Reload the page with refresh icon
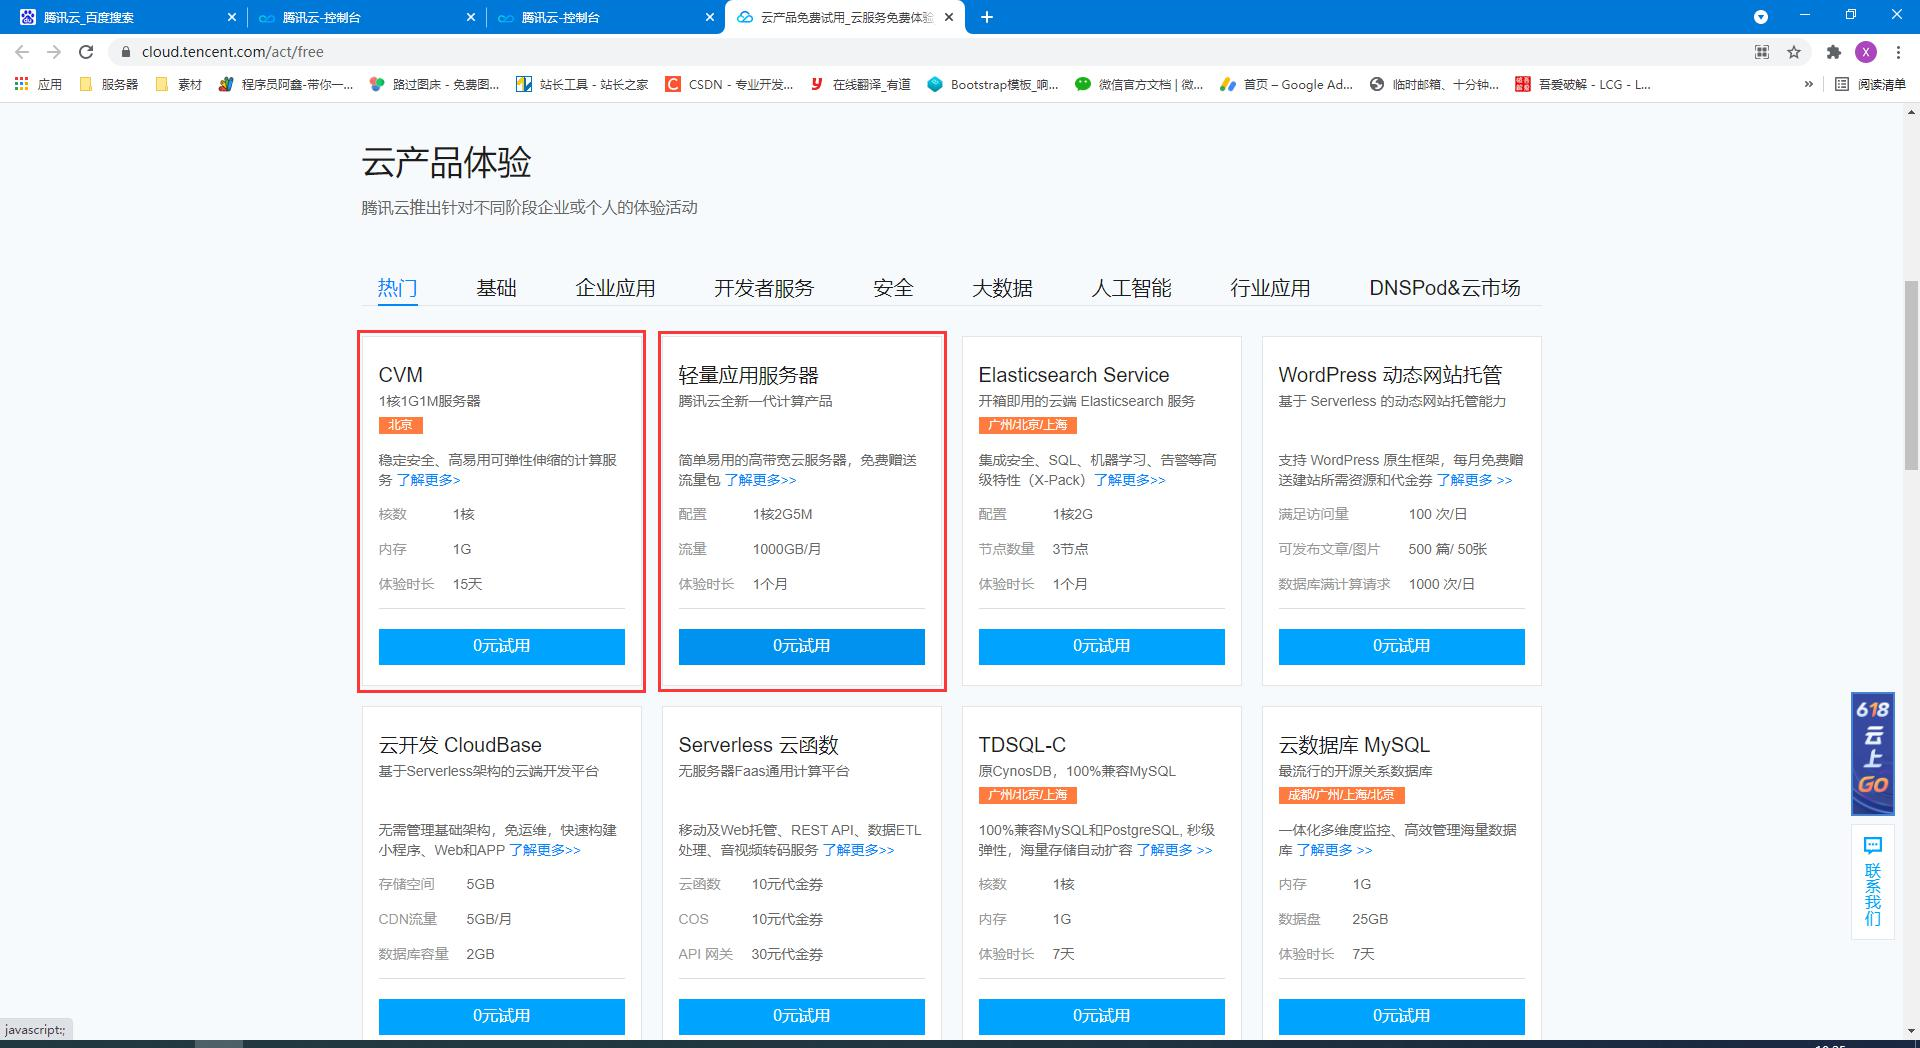This screenshot has width=1920, height=1048. tap(86, 52)
